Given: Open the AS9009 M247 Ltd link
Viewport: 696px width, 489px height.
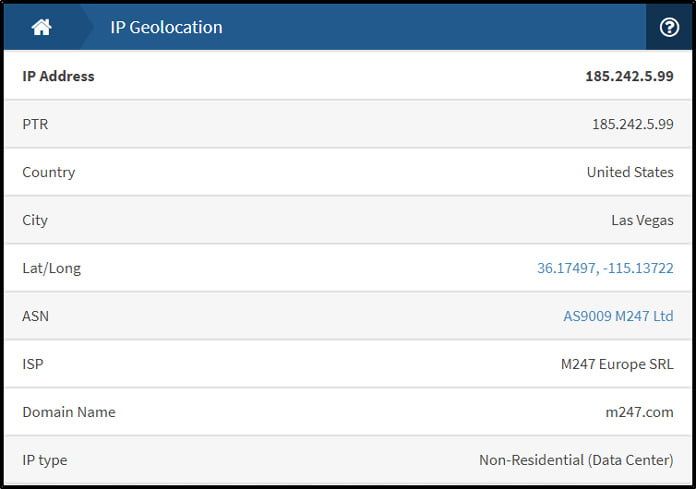Looking at the screenshot, I should pos(618,316).
